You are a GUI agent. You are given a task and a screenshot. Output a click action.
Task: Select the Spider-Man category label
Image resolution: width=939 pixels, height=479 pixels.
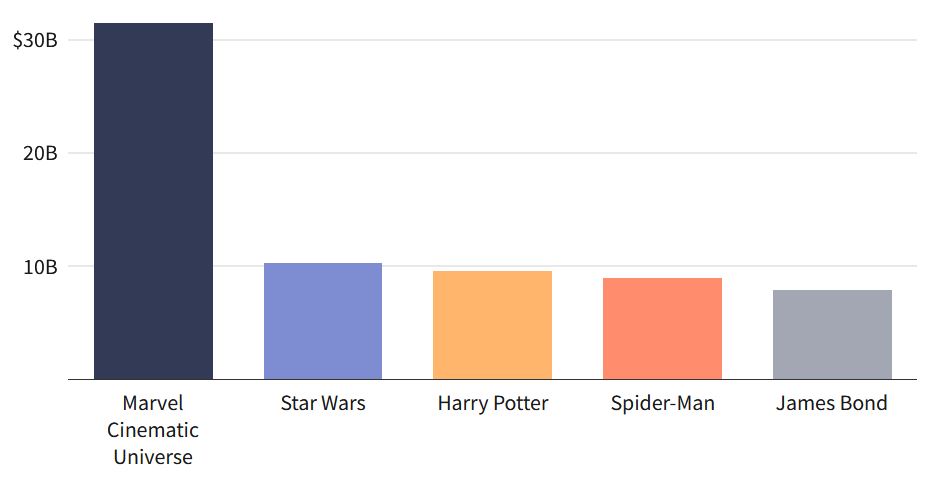pyautogui.click(x=662, y=404)
